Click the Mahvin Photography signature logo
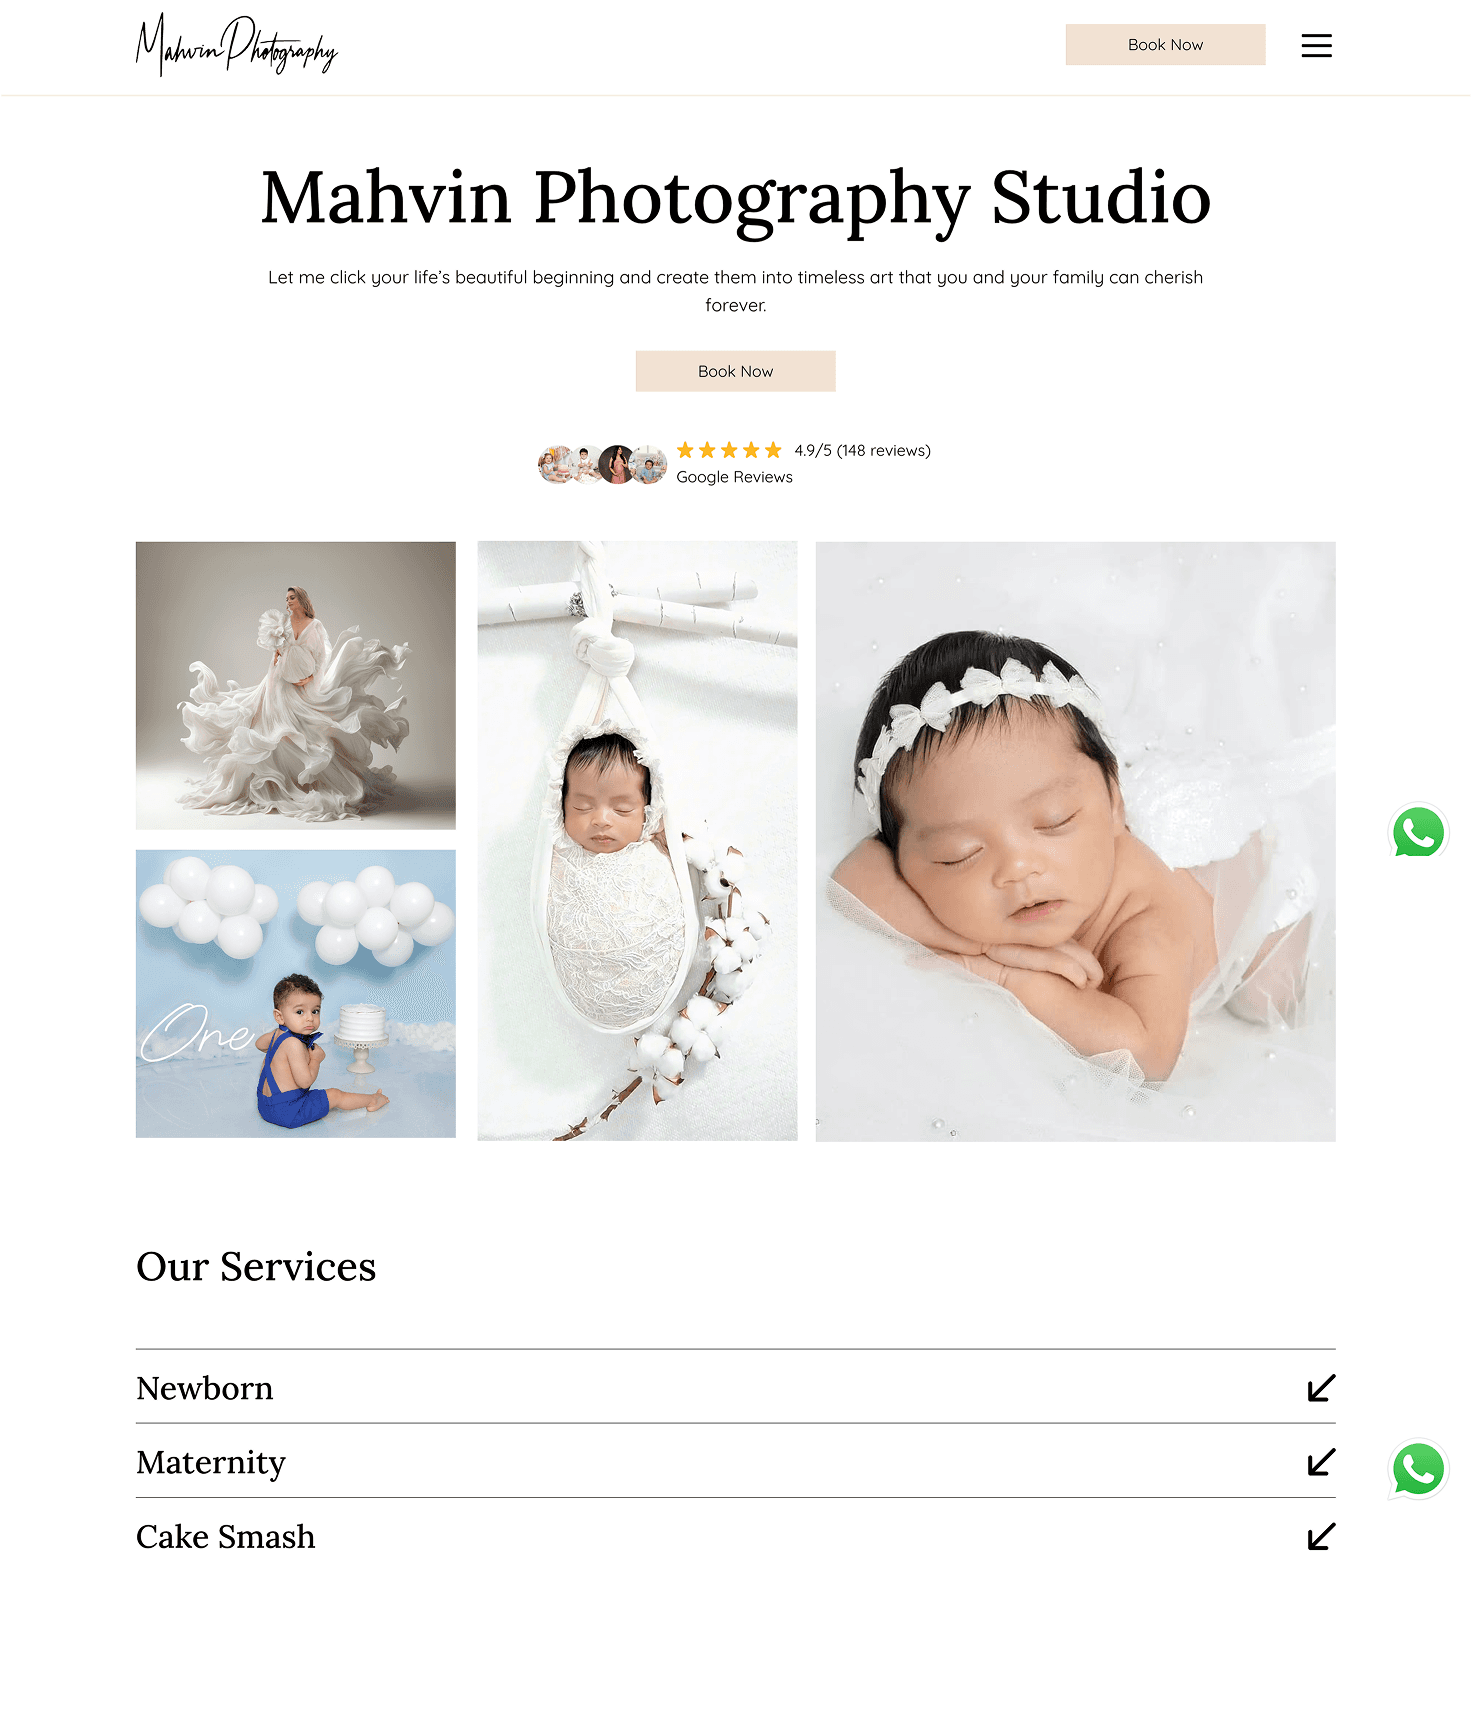Screen dimensions: 1471x1711 pos(237,45)
